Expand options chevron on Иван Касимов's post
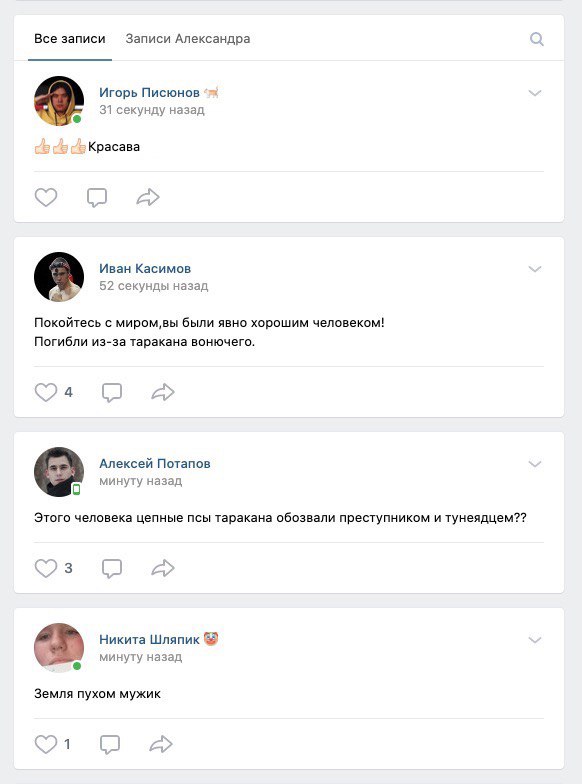Viewport: 582px width, 784px height. tap(535, 269)
